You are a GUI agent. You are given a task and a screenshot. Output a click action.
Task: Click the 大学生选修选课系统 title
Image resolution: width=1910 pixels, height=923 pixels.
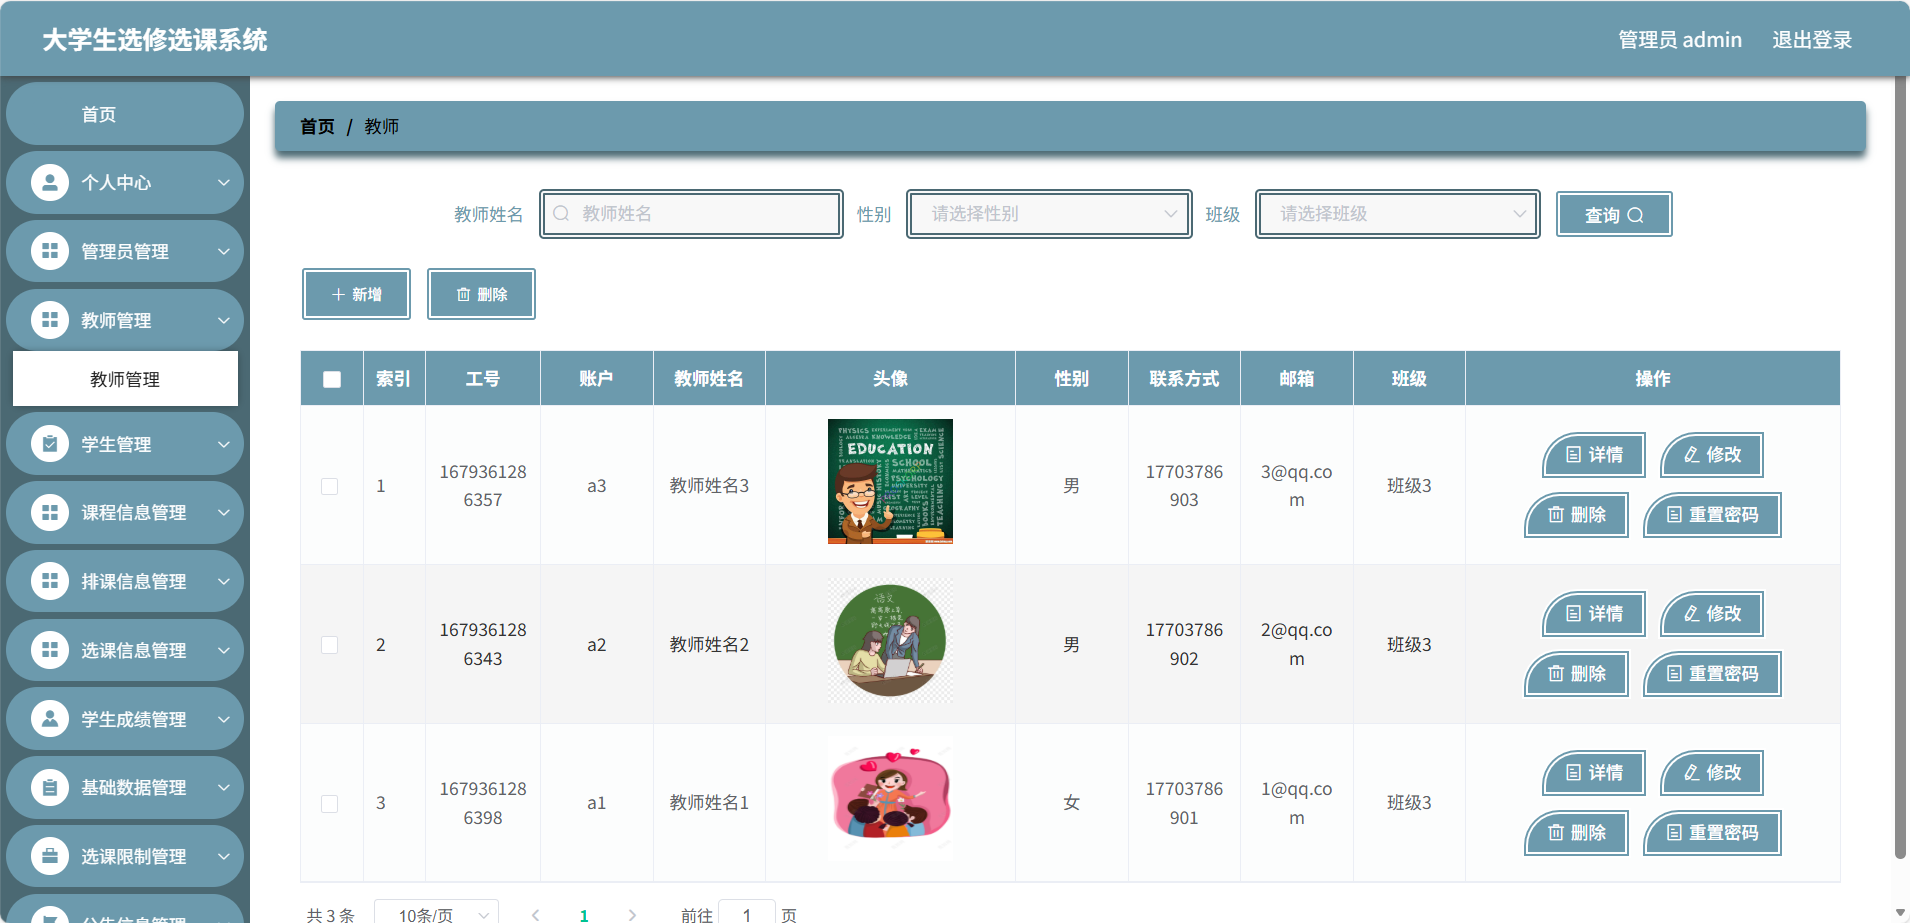click(155, 40)
